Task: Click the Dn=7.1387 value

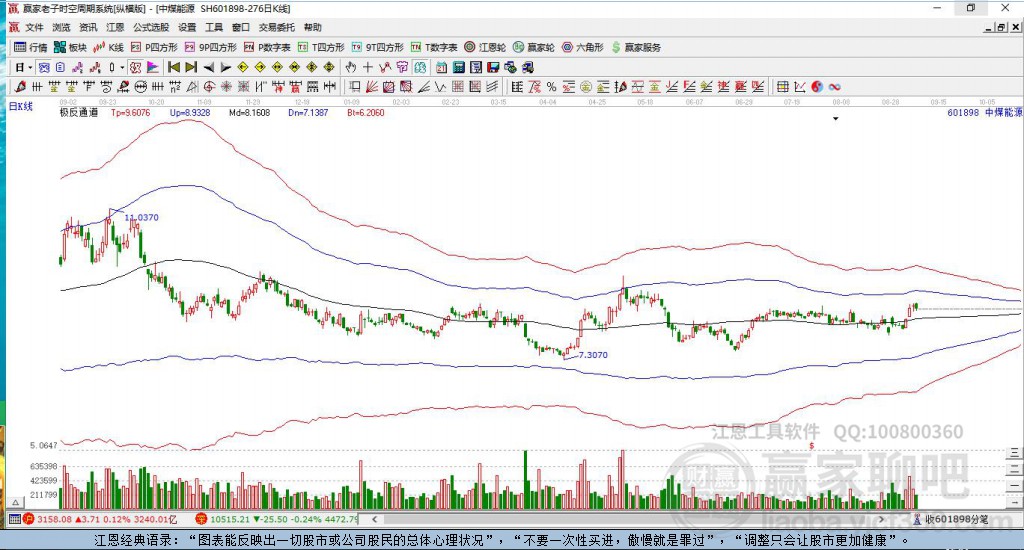Action: coord(308,112)
